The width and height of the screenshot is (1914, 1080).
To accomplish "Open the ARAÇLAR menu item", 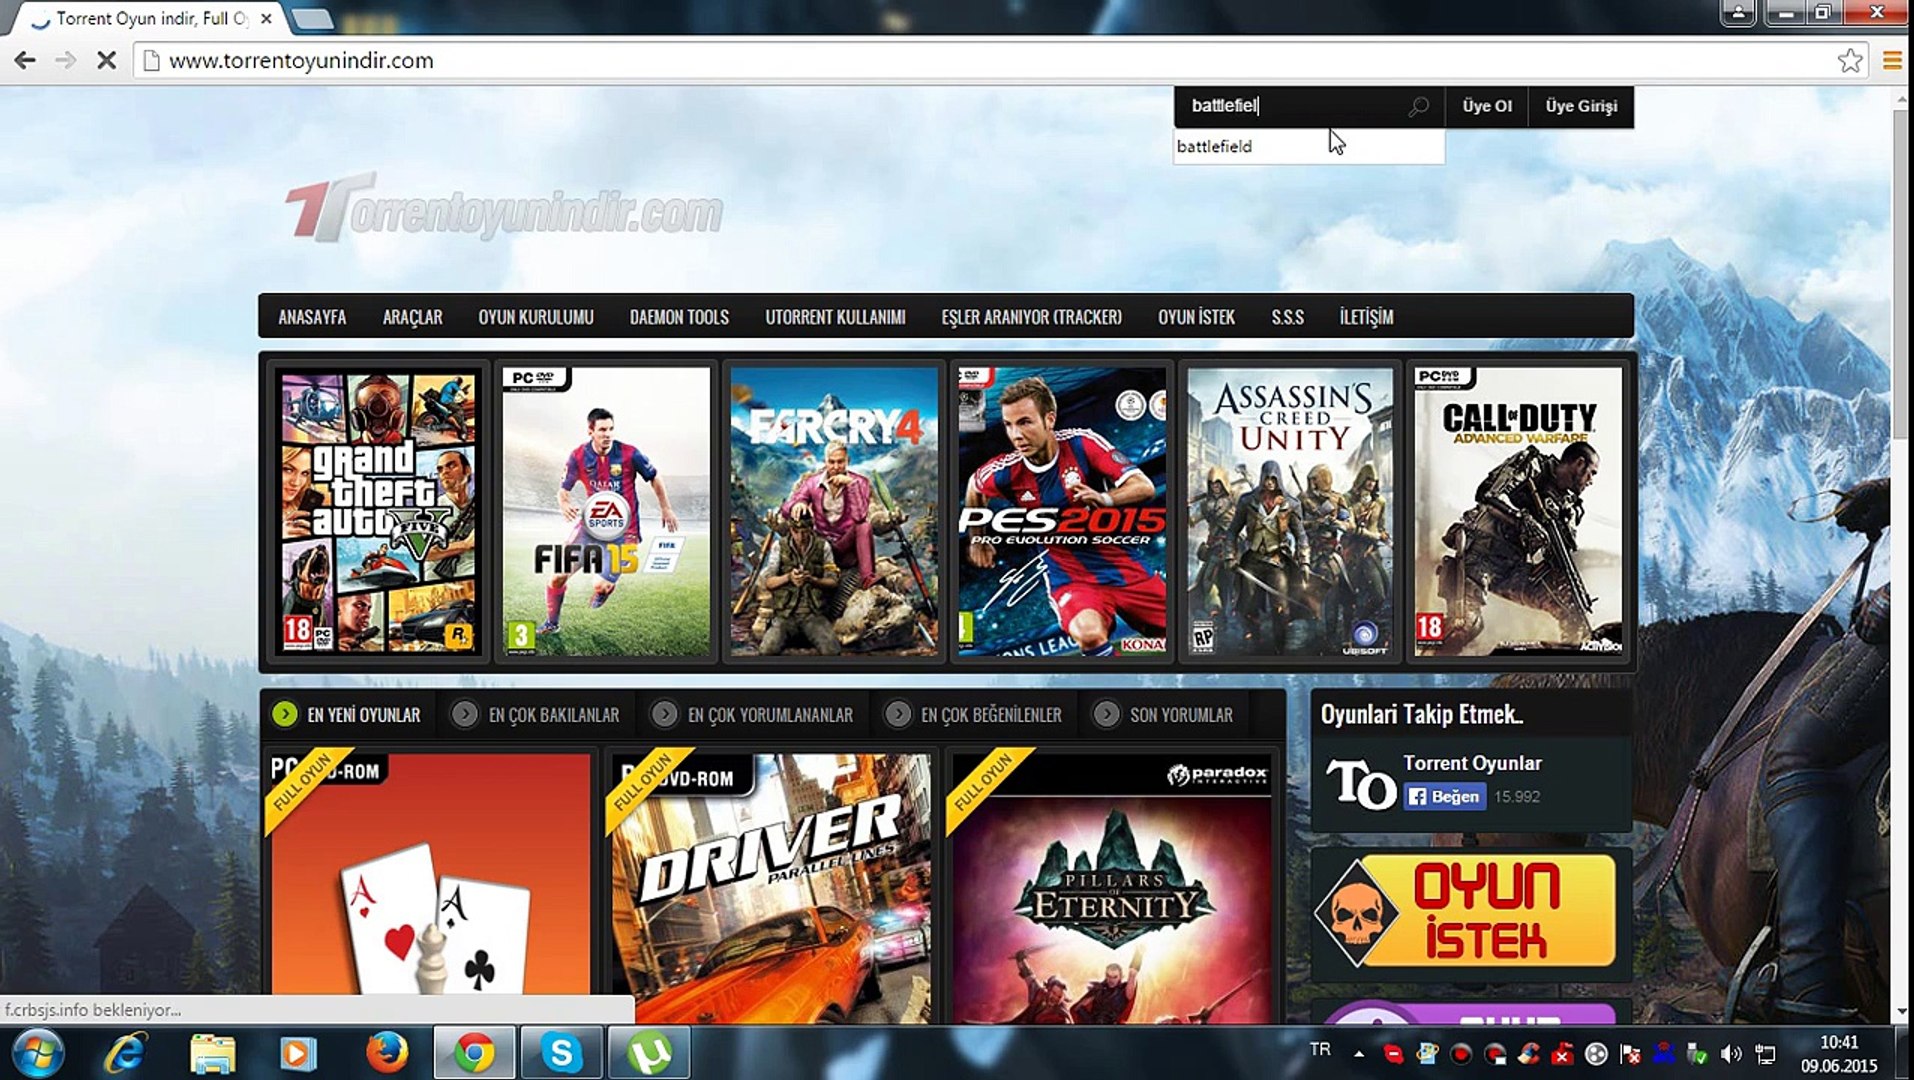I will click(412, 317).
